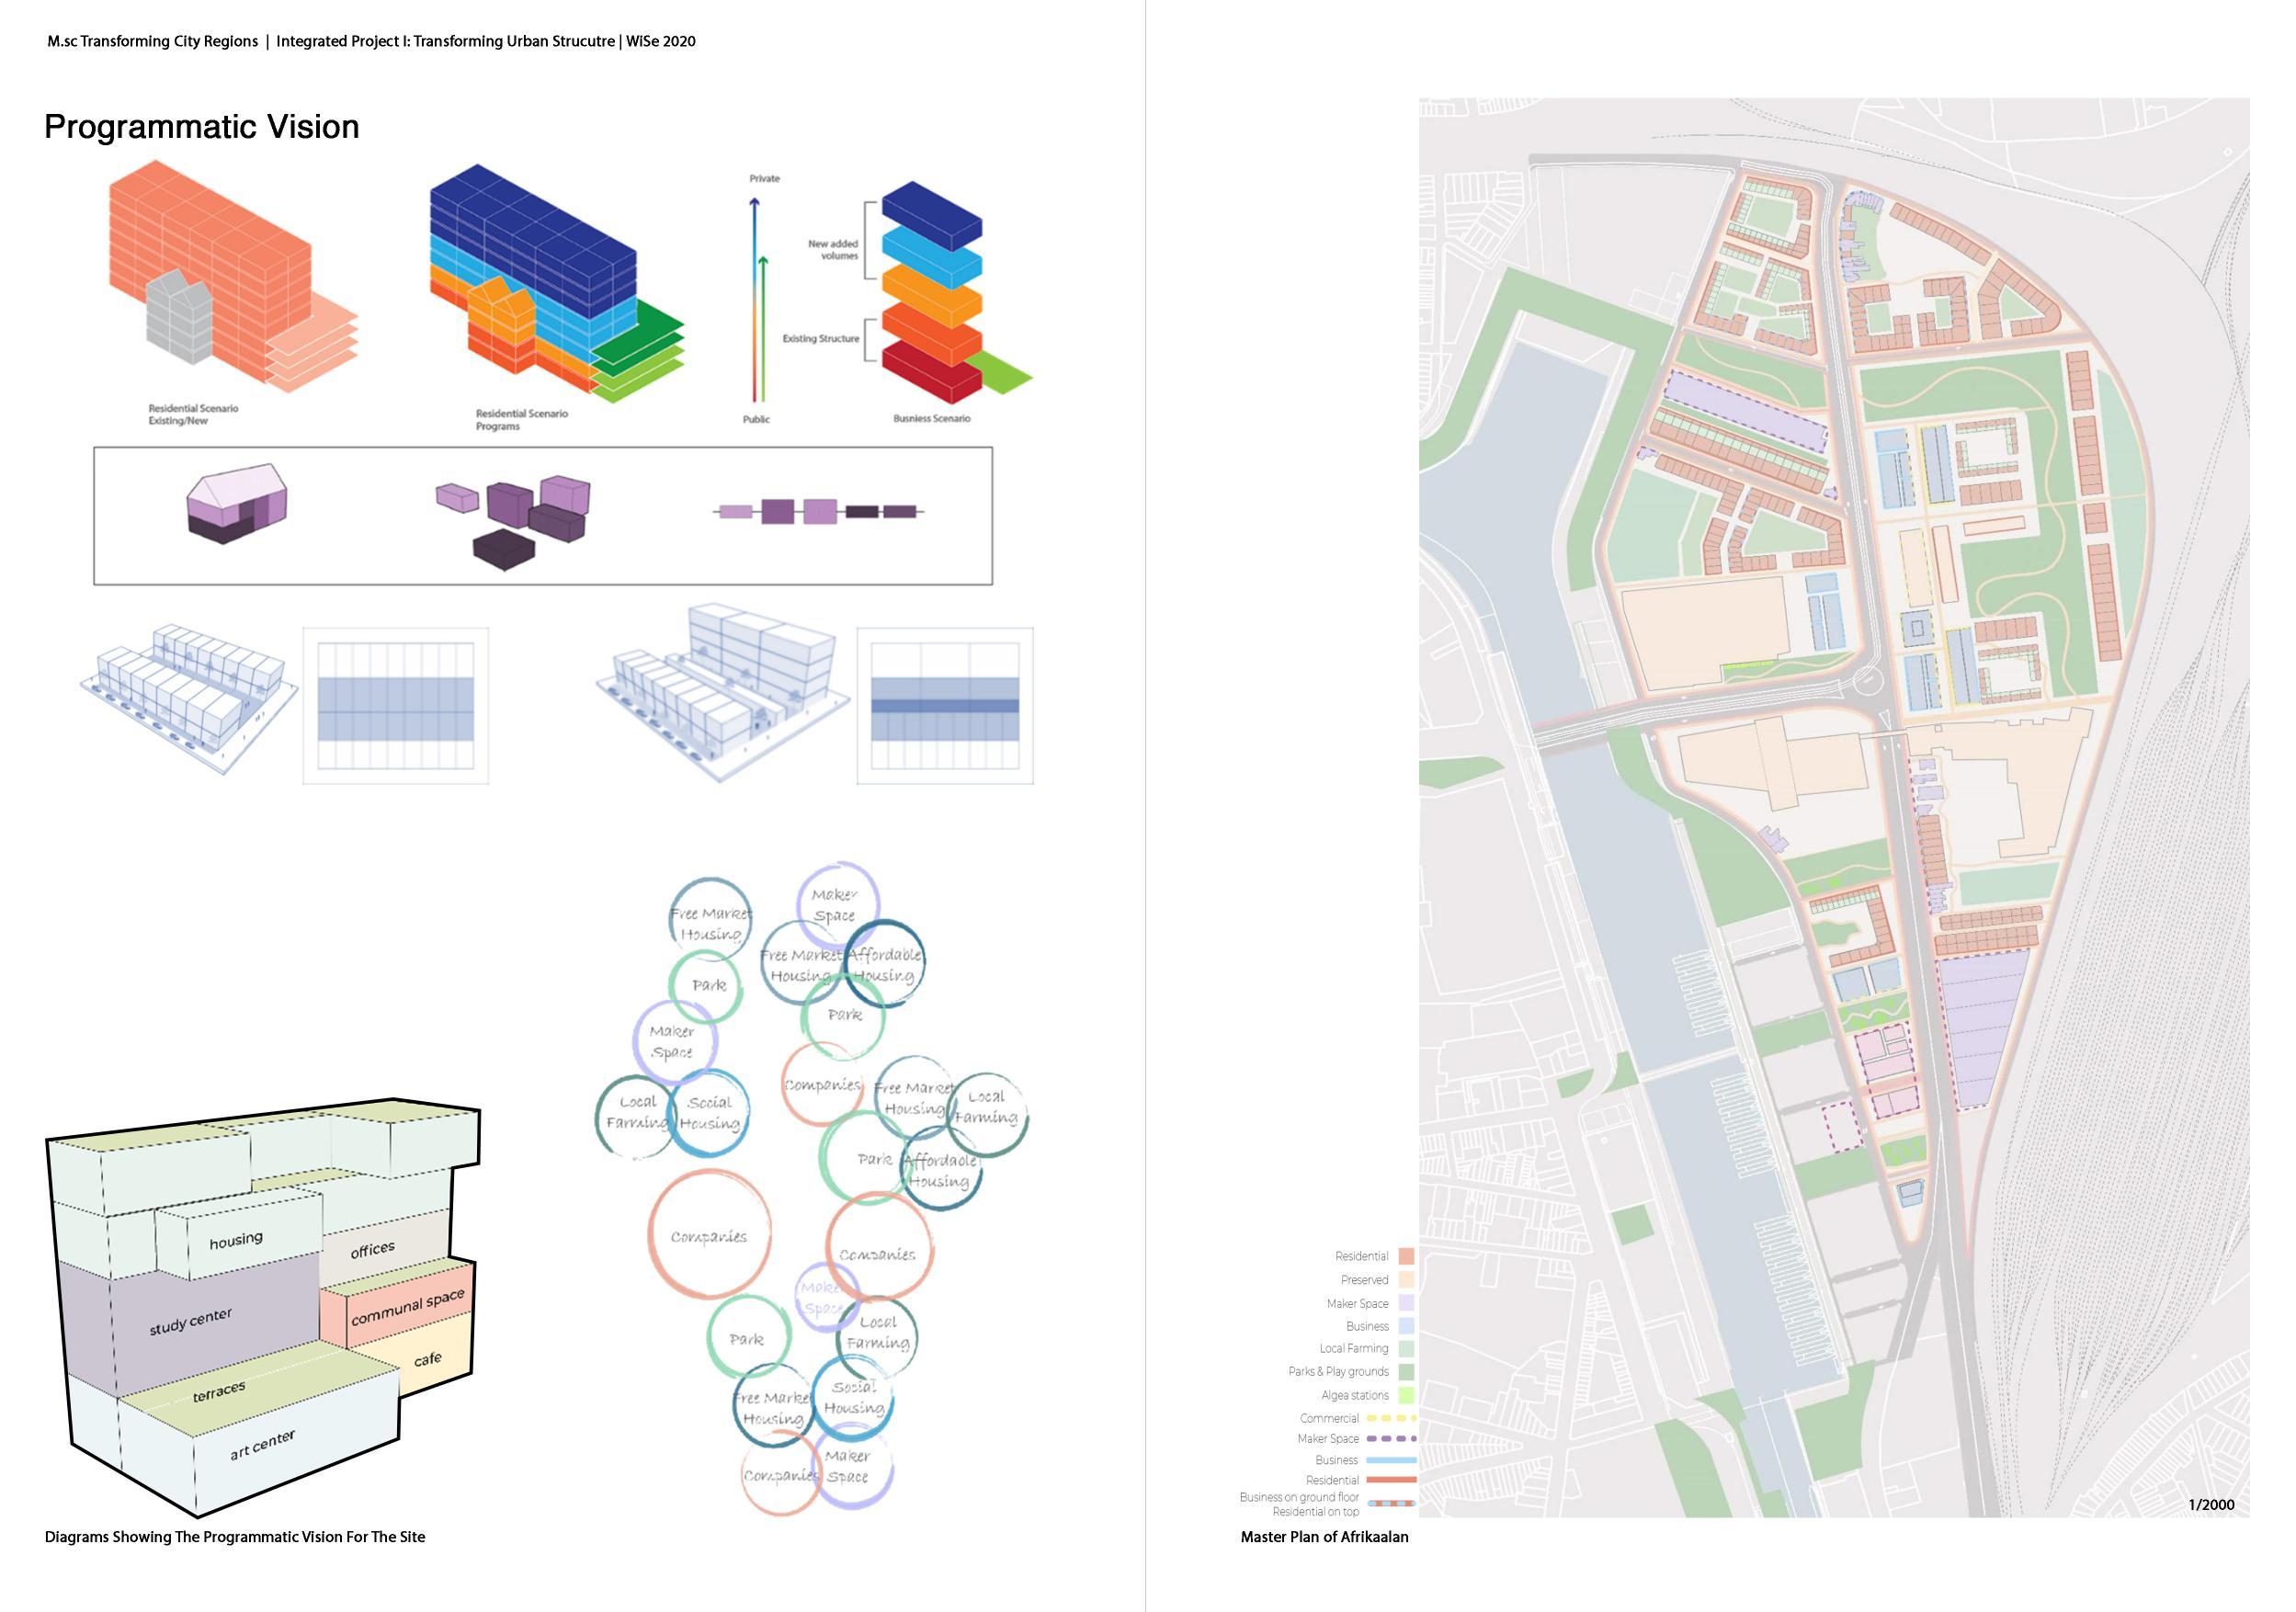Click the purple house icon in the boxed diagram
This screenshot has width=2296, height=1612.
[x=237, y=503]
